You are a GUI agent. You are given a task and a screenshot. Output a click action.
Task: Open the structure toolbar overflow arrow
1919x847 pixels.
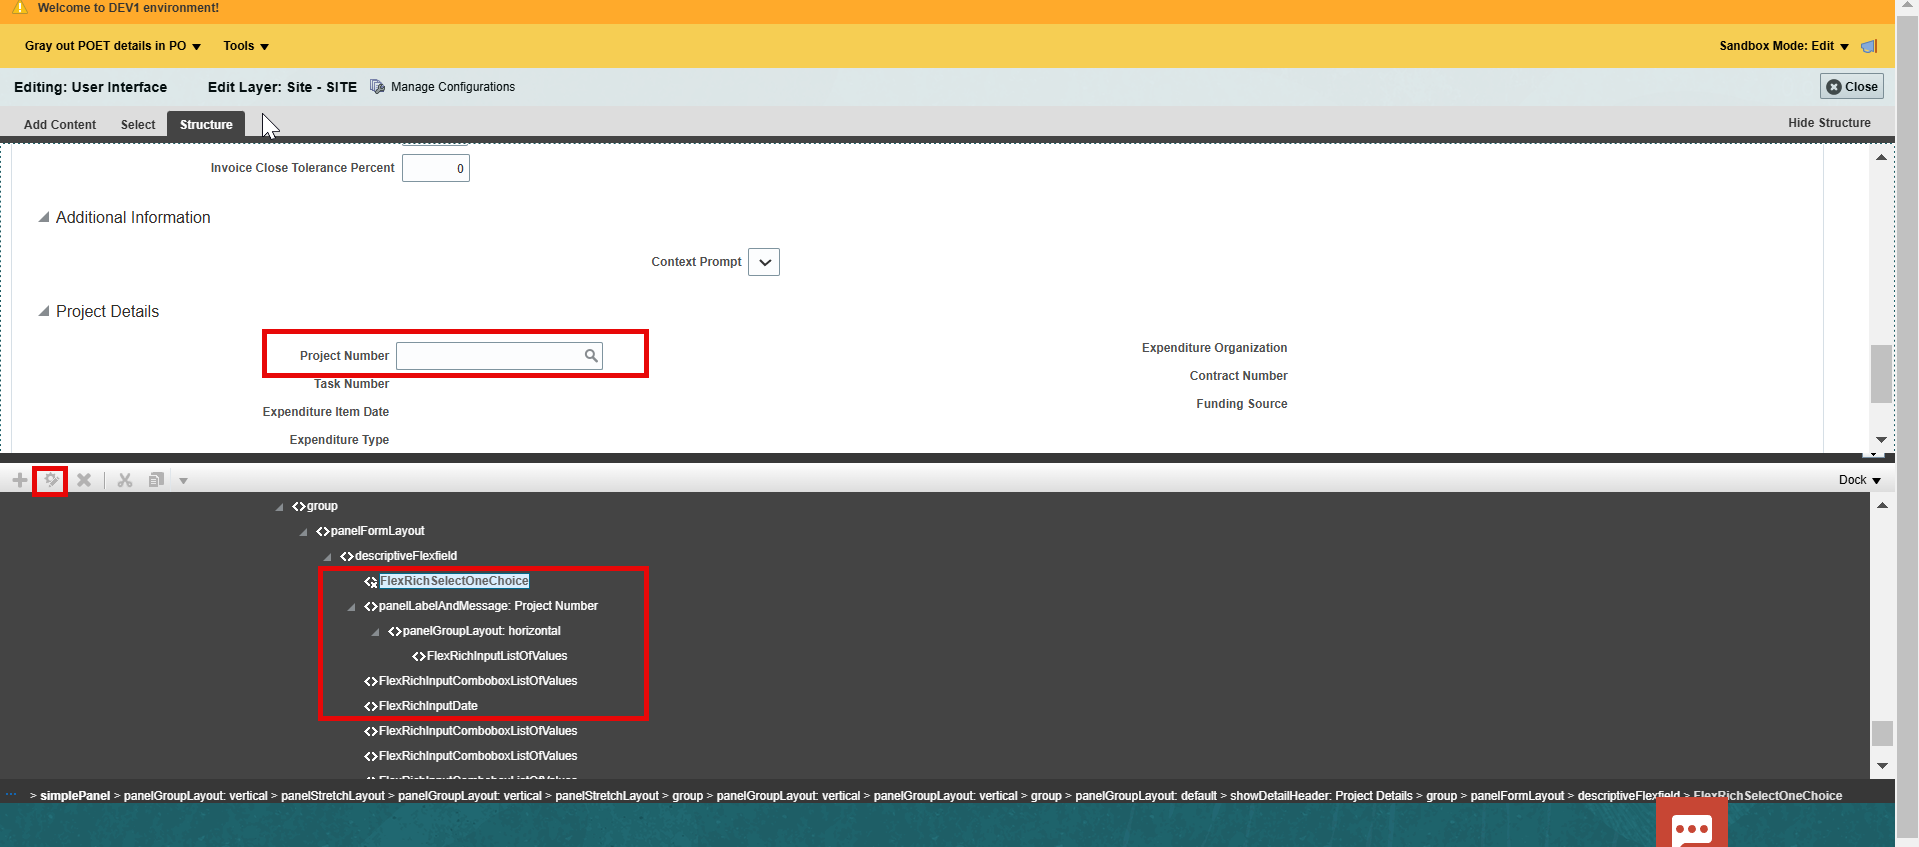click(x=183, y=481)
